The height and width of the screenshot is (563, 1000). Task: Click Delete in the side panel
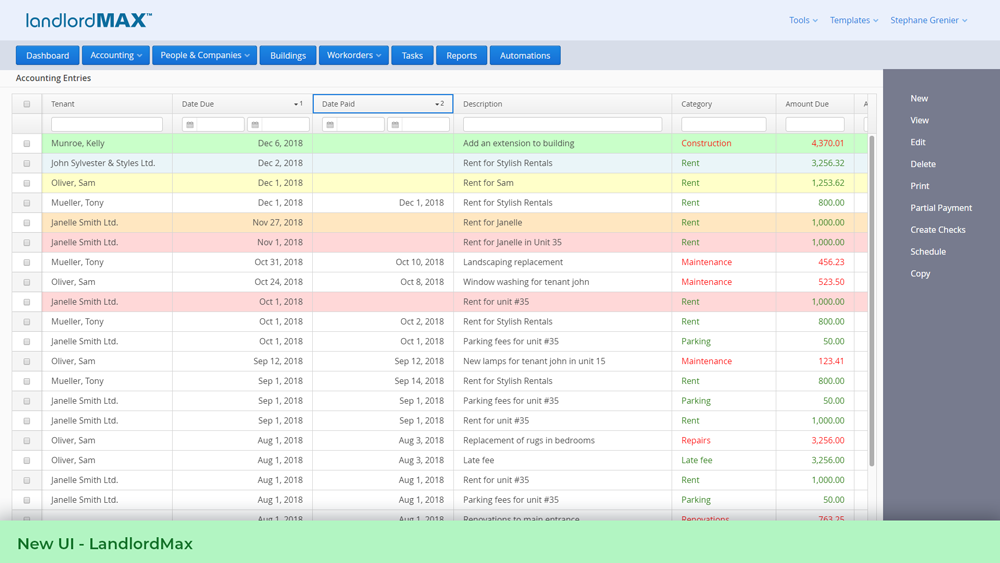[923, 164]
